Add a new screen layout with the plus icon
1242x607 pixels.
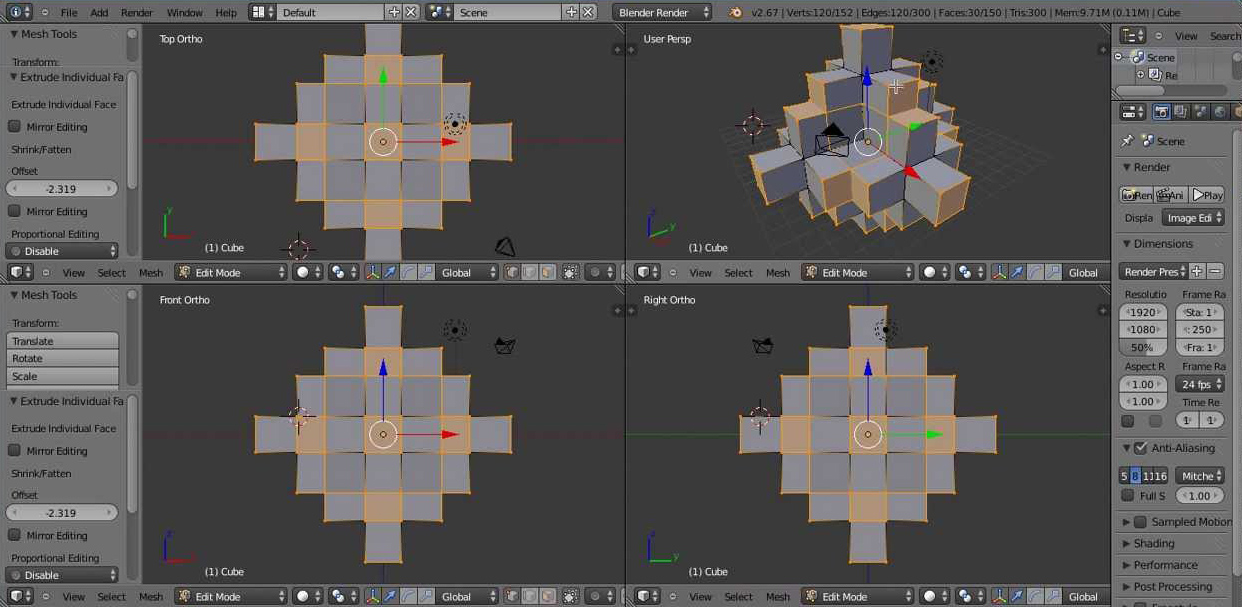click(x=394, y=12)
